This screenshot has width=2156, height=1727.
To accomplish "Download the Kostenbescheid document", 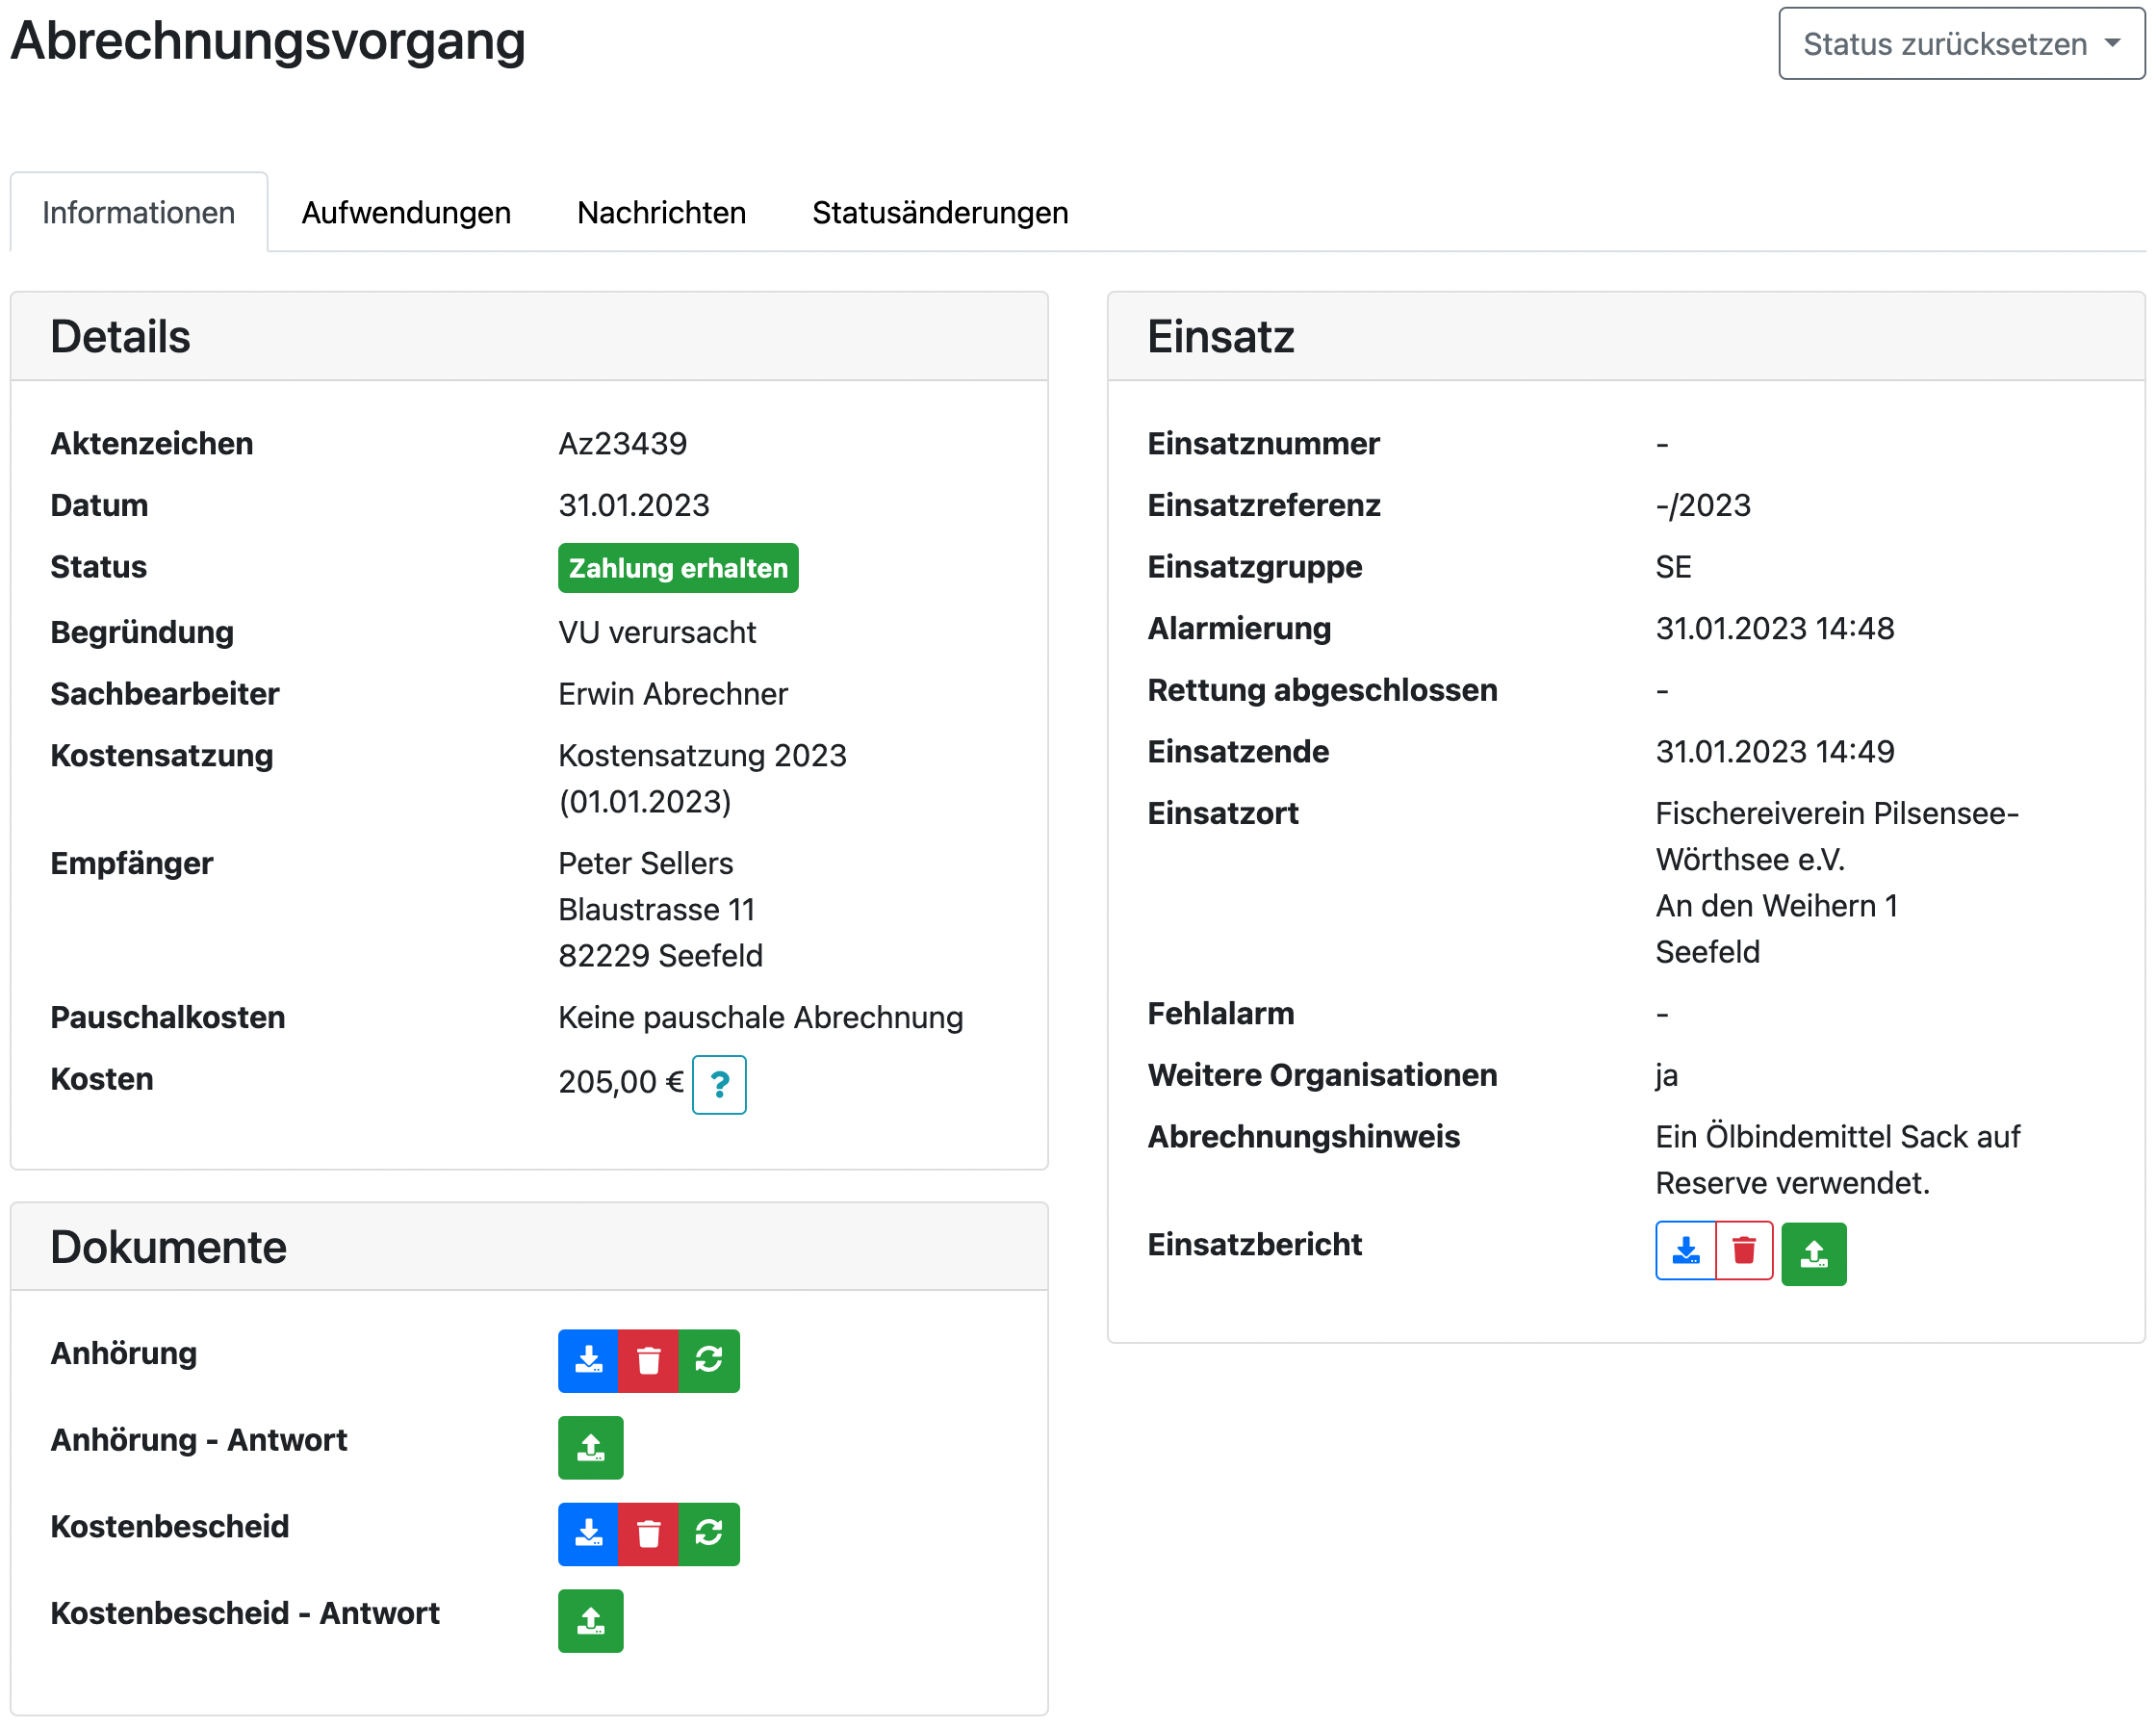I will tap(588, 1534).
